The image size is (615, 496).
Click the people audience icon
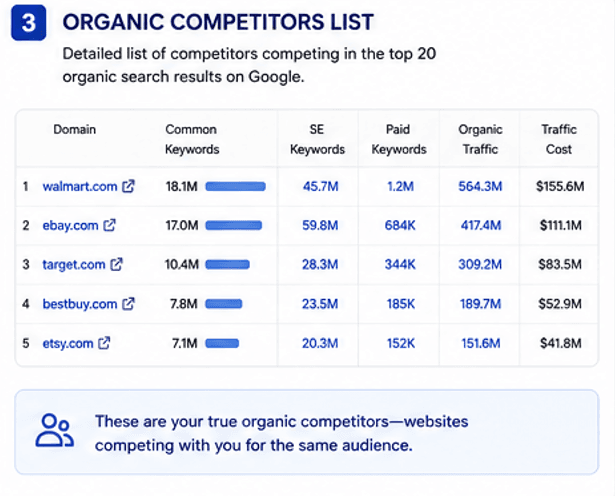pyautogui.click(x=55, y=431)
